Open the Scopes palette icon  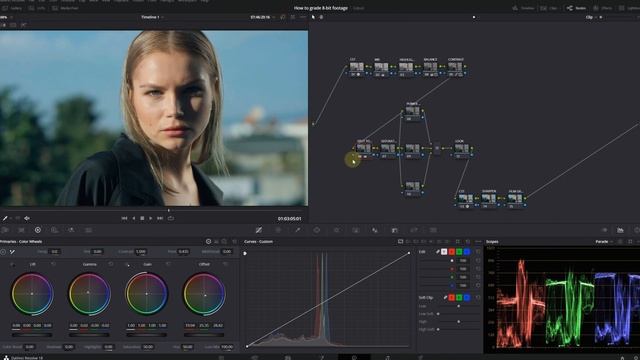click(x=620, y=230)
